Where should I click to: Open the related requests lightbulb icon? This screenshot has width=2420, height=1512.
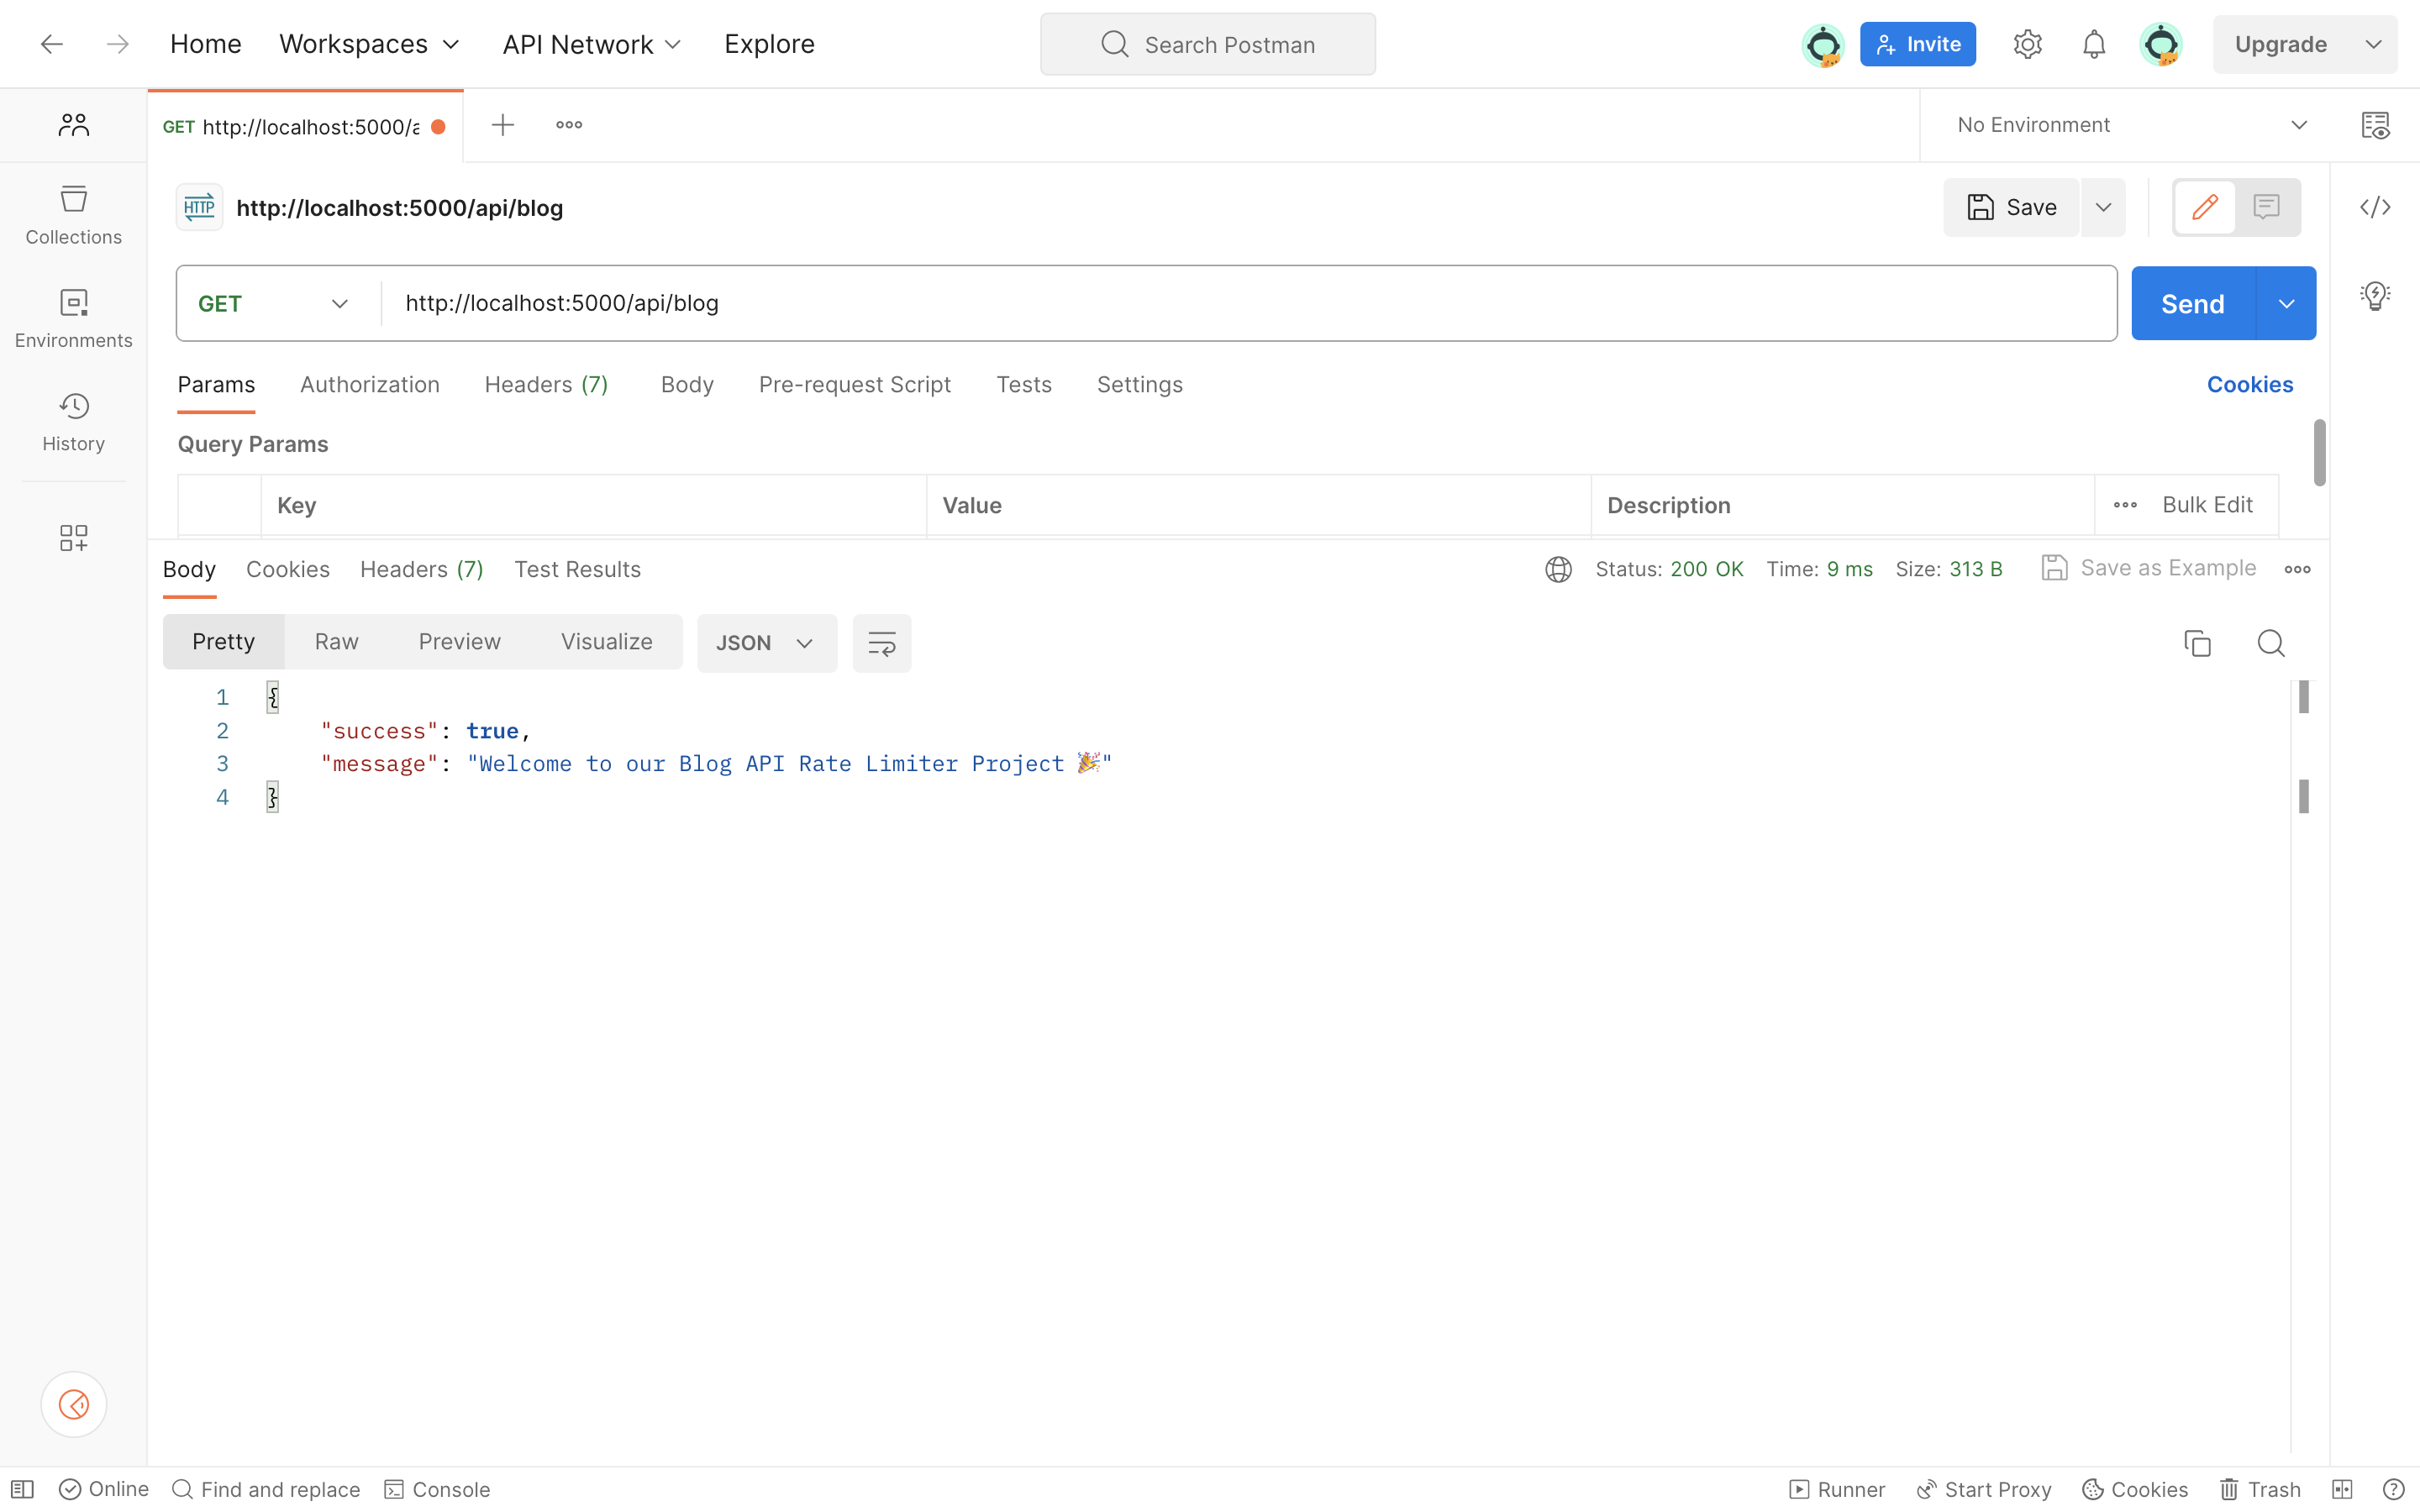pyautogui.click(x=2375, y=295)
